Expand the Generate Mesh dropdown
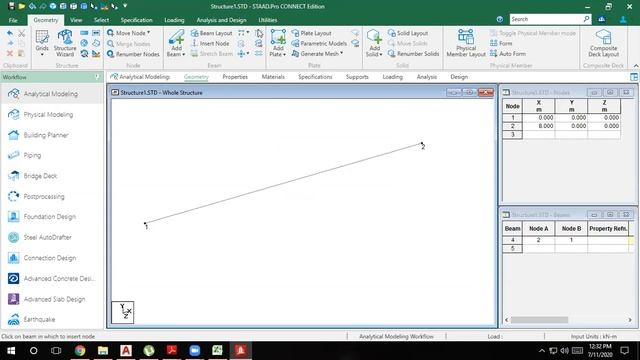 coord(342,53)
